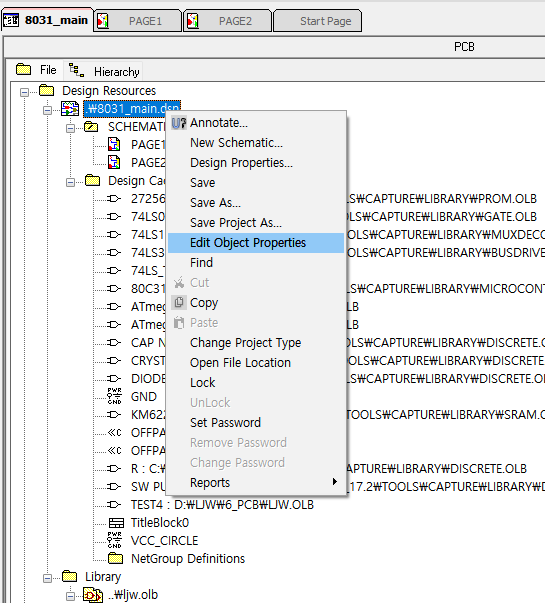Switch to the Start Page tab

[317, 21]
